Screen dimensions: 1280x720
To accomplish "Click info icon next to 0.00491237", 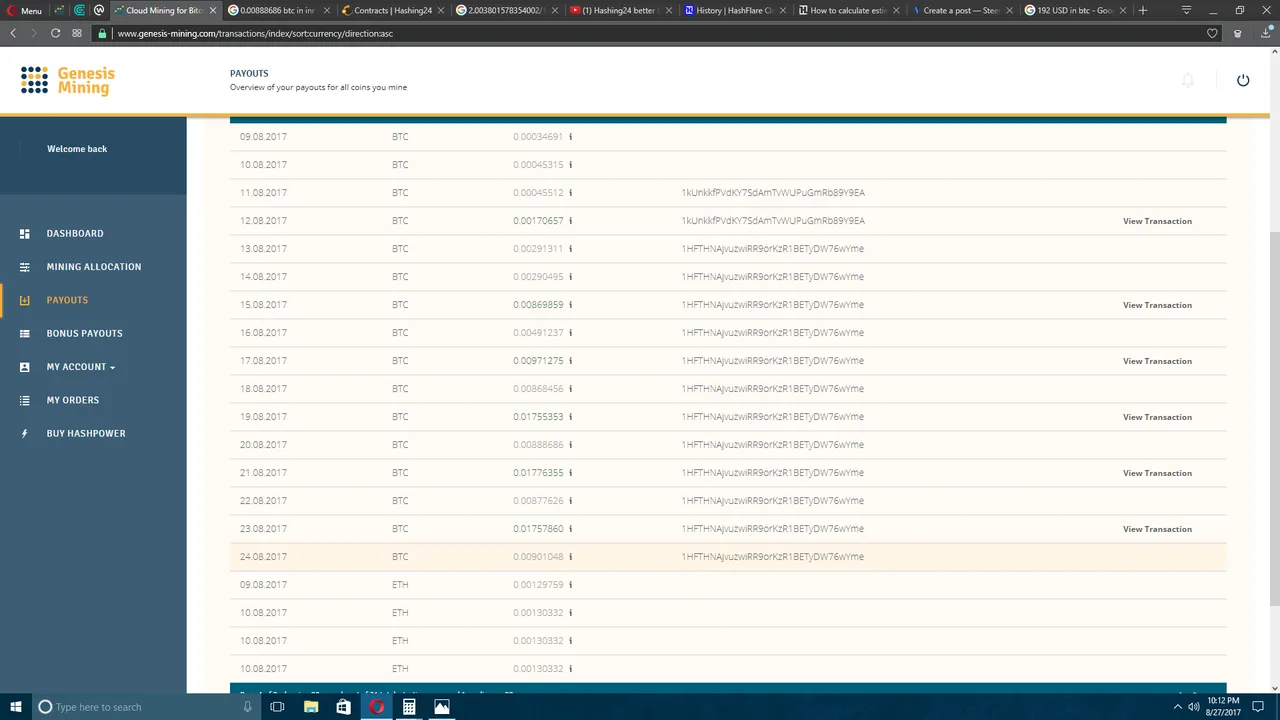I will (x=571, y=333).
